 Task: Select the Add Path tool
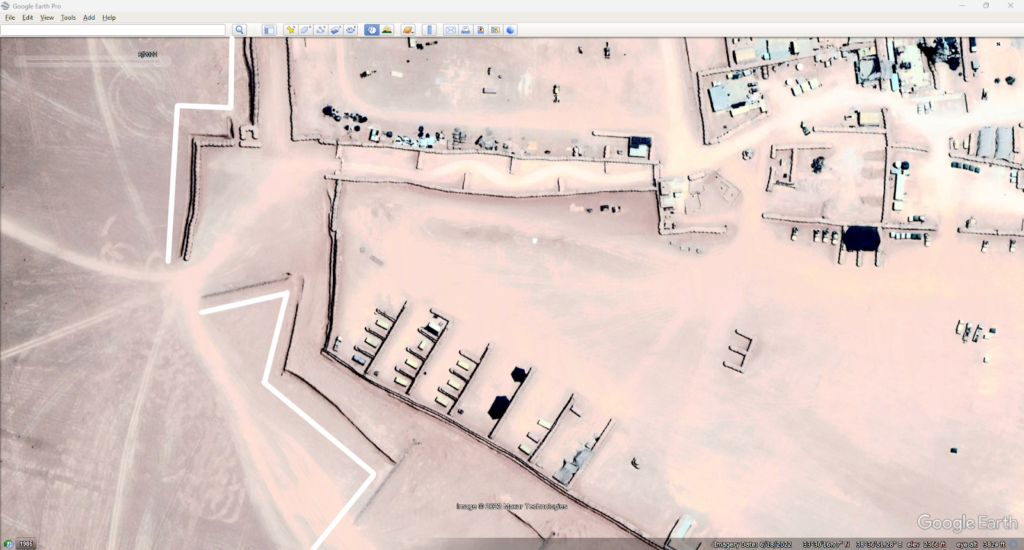[320, 30]
